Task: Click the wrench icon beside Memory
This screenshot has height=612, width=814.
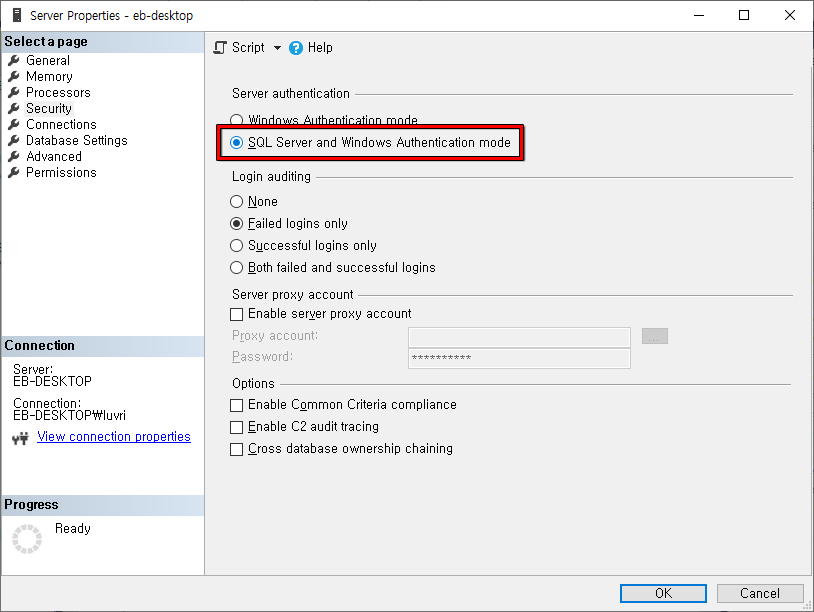Action: click(14, 77)
